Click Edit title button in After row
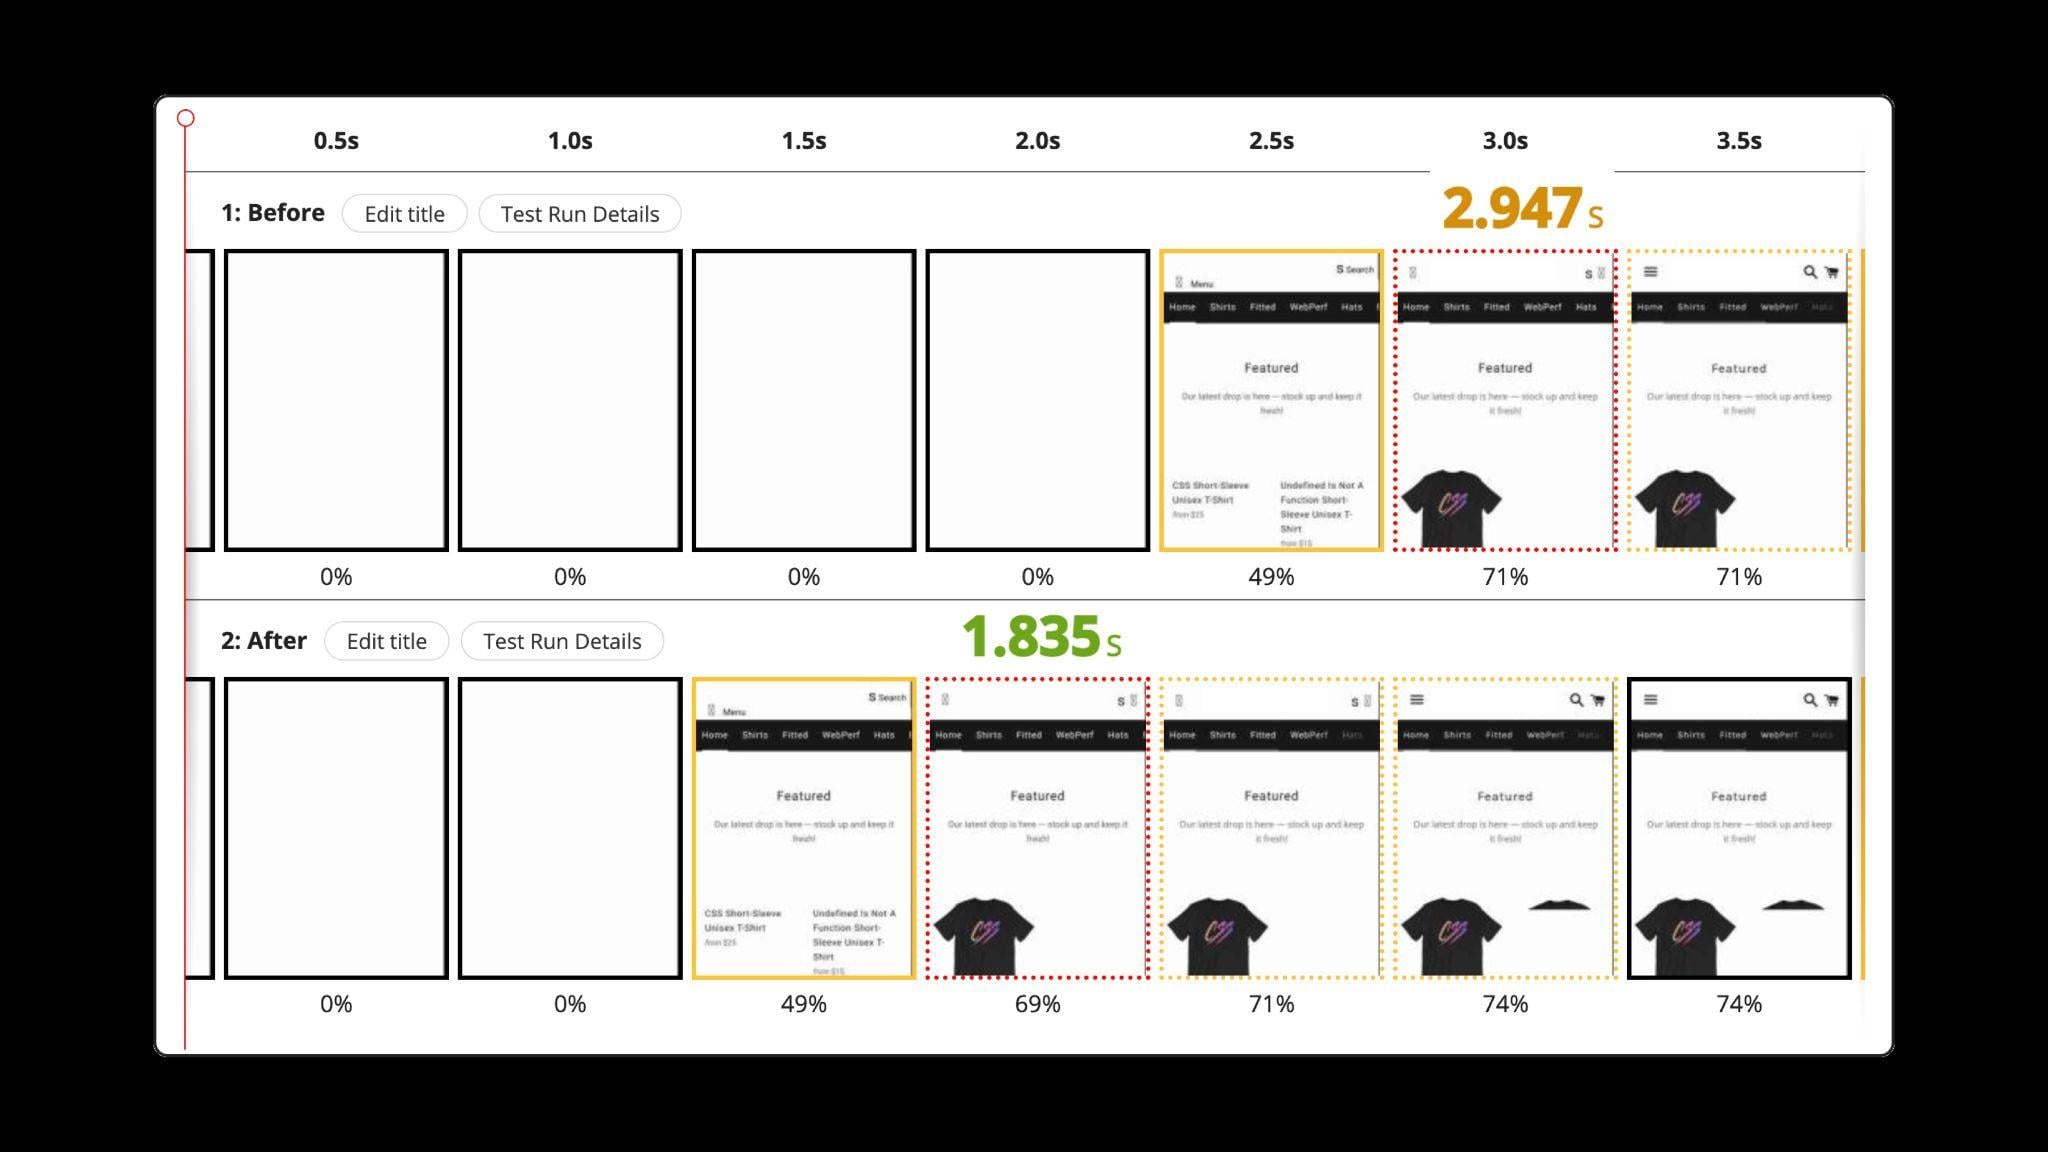This screenshot has height=1152, width=2048. coord(385,641)
